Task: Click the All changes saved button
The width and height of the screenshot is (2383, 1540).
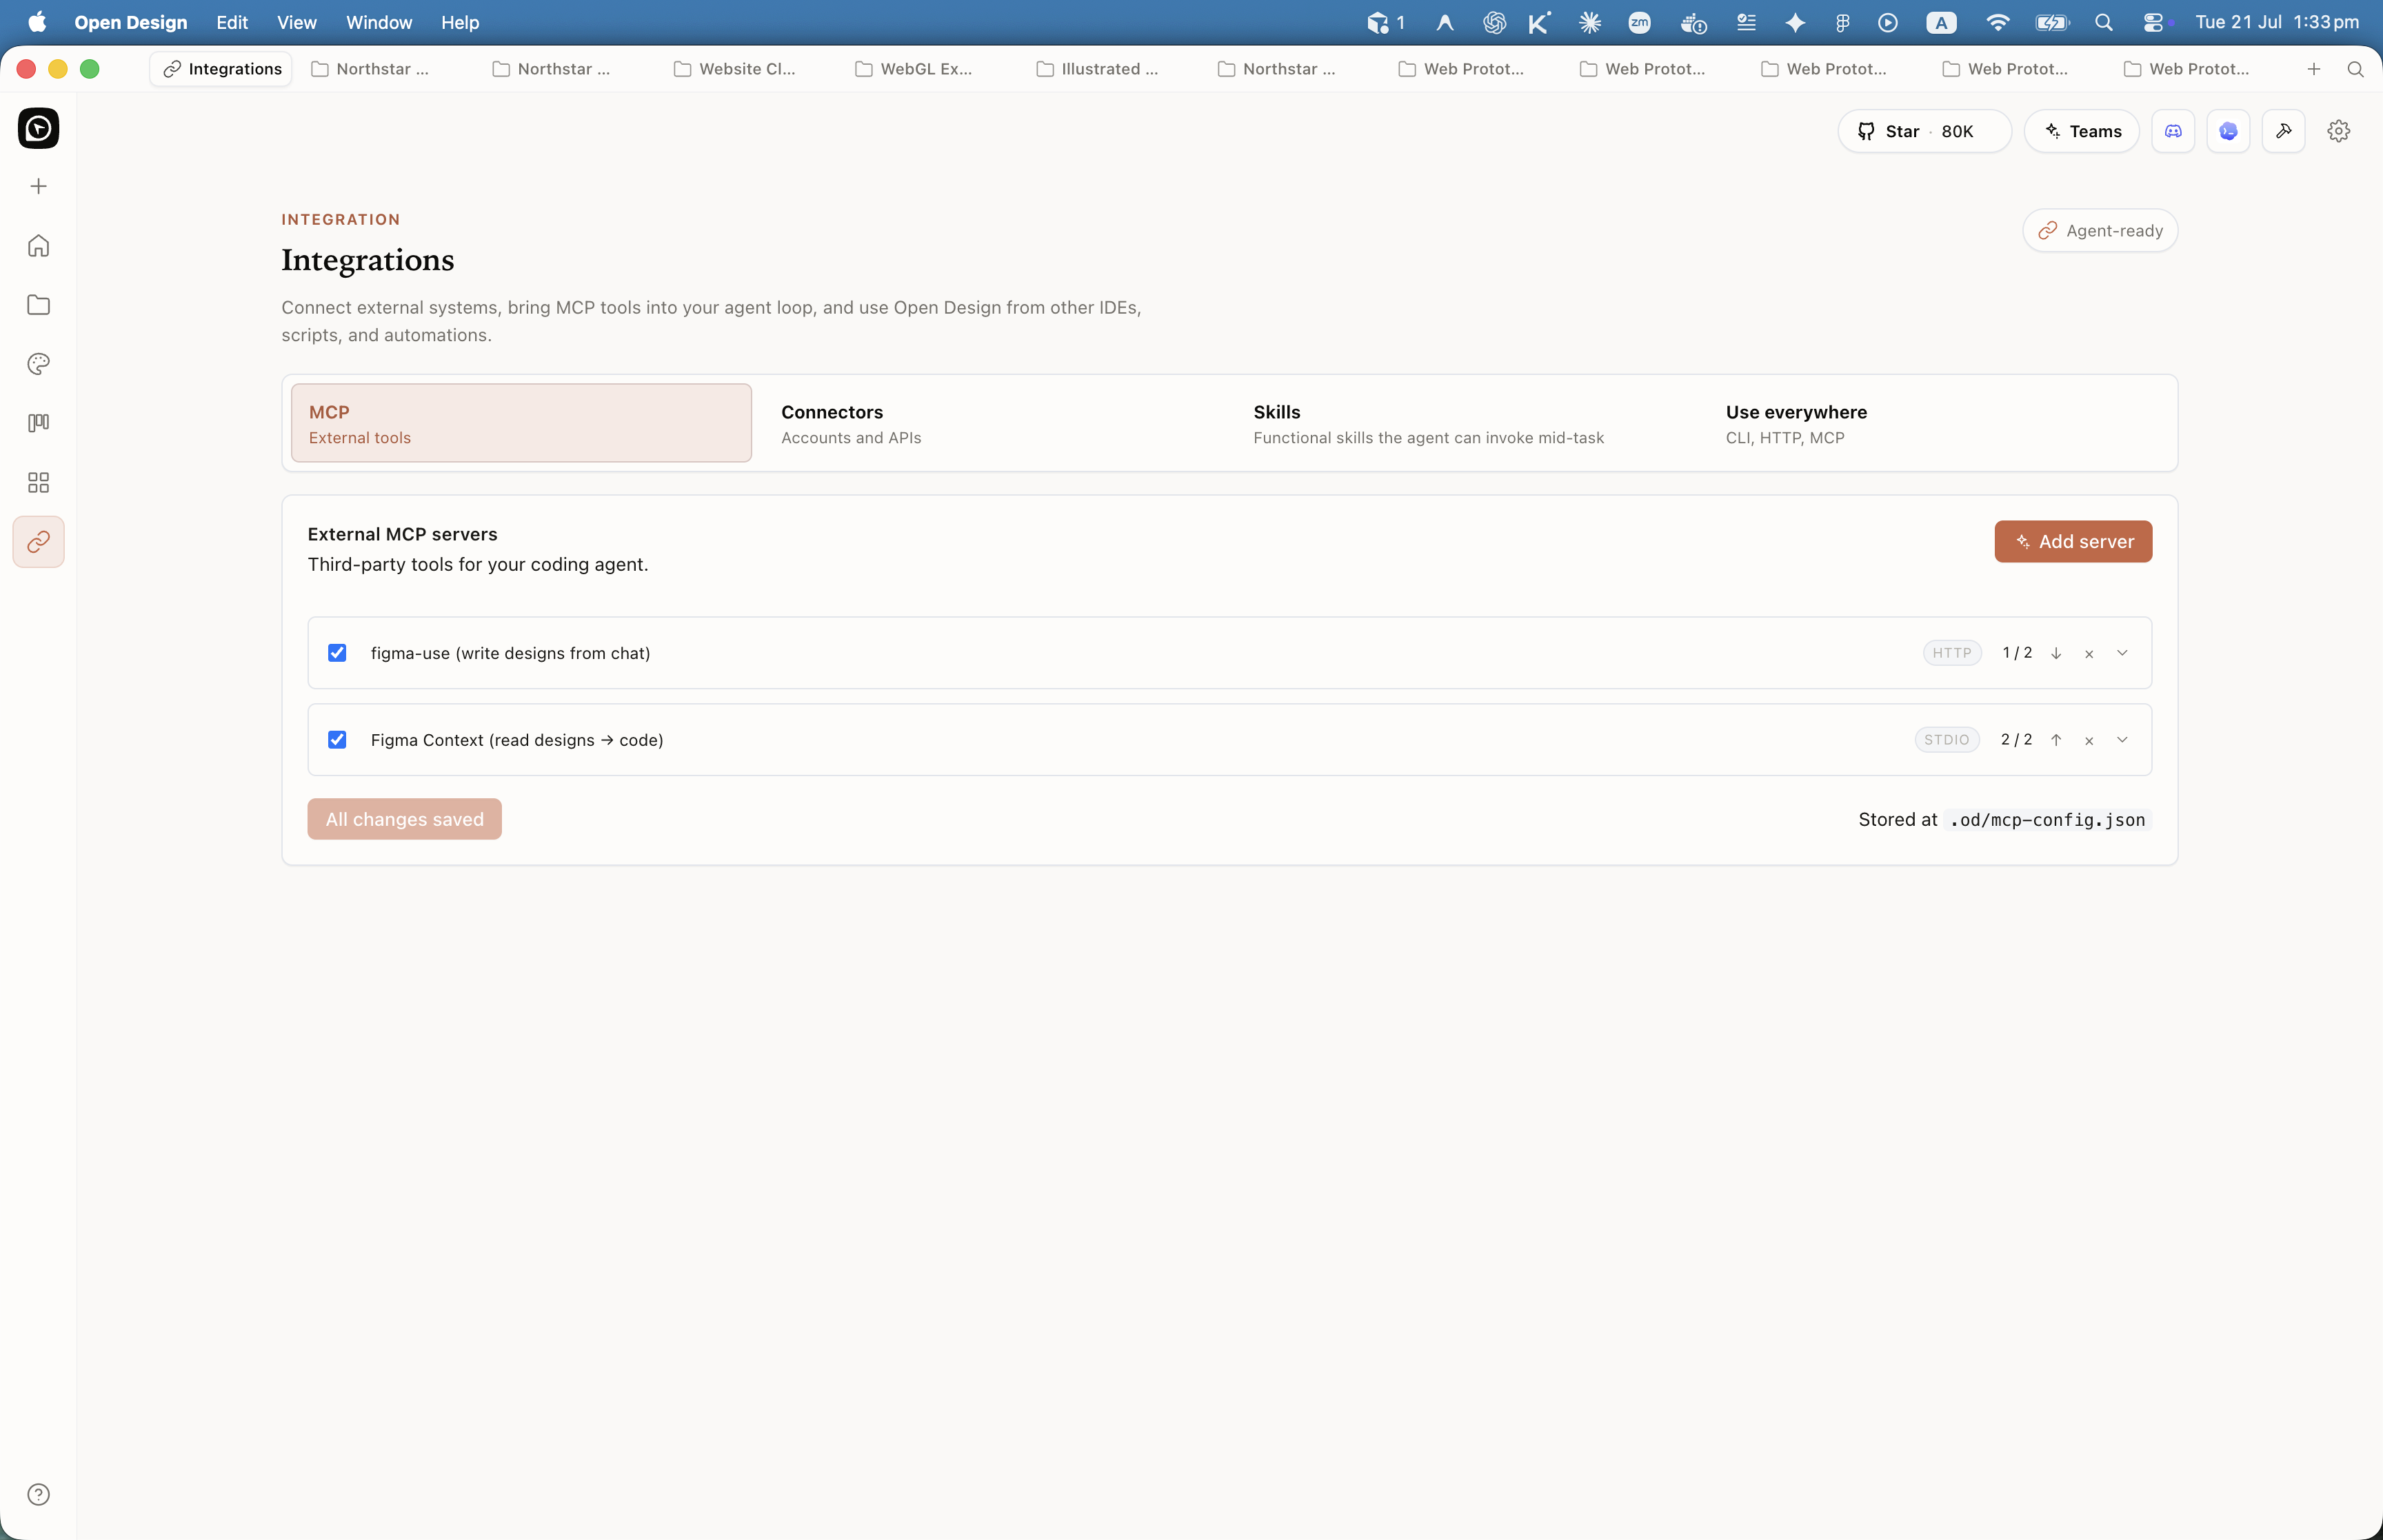Action: [x=404, y=819]
